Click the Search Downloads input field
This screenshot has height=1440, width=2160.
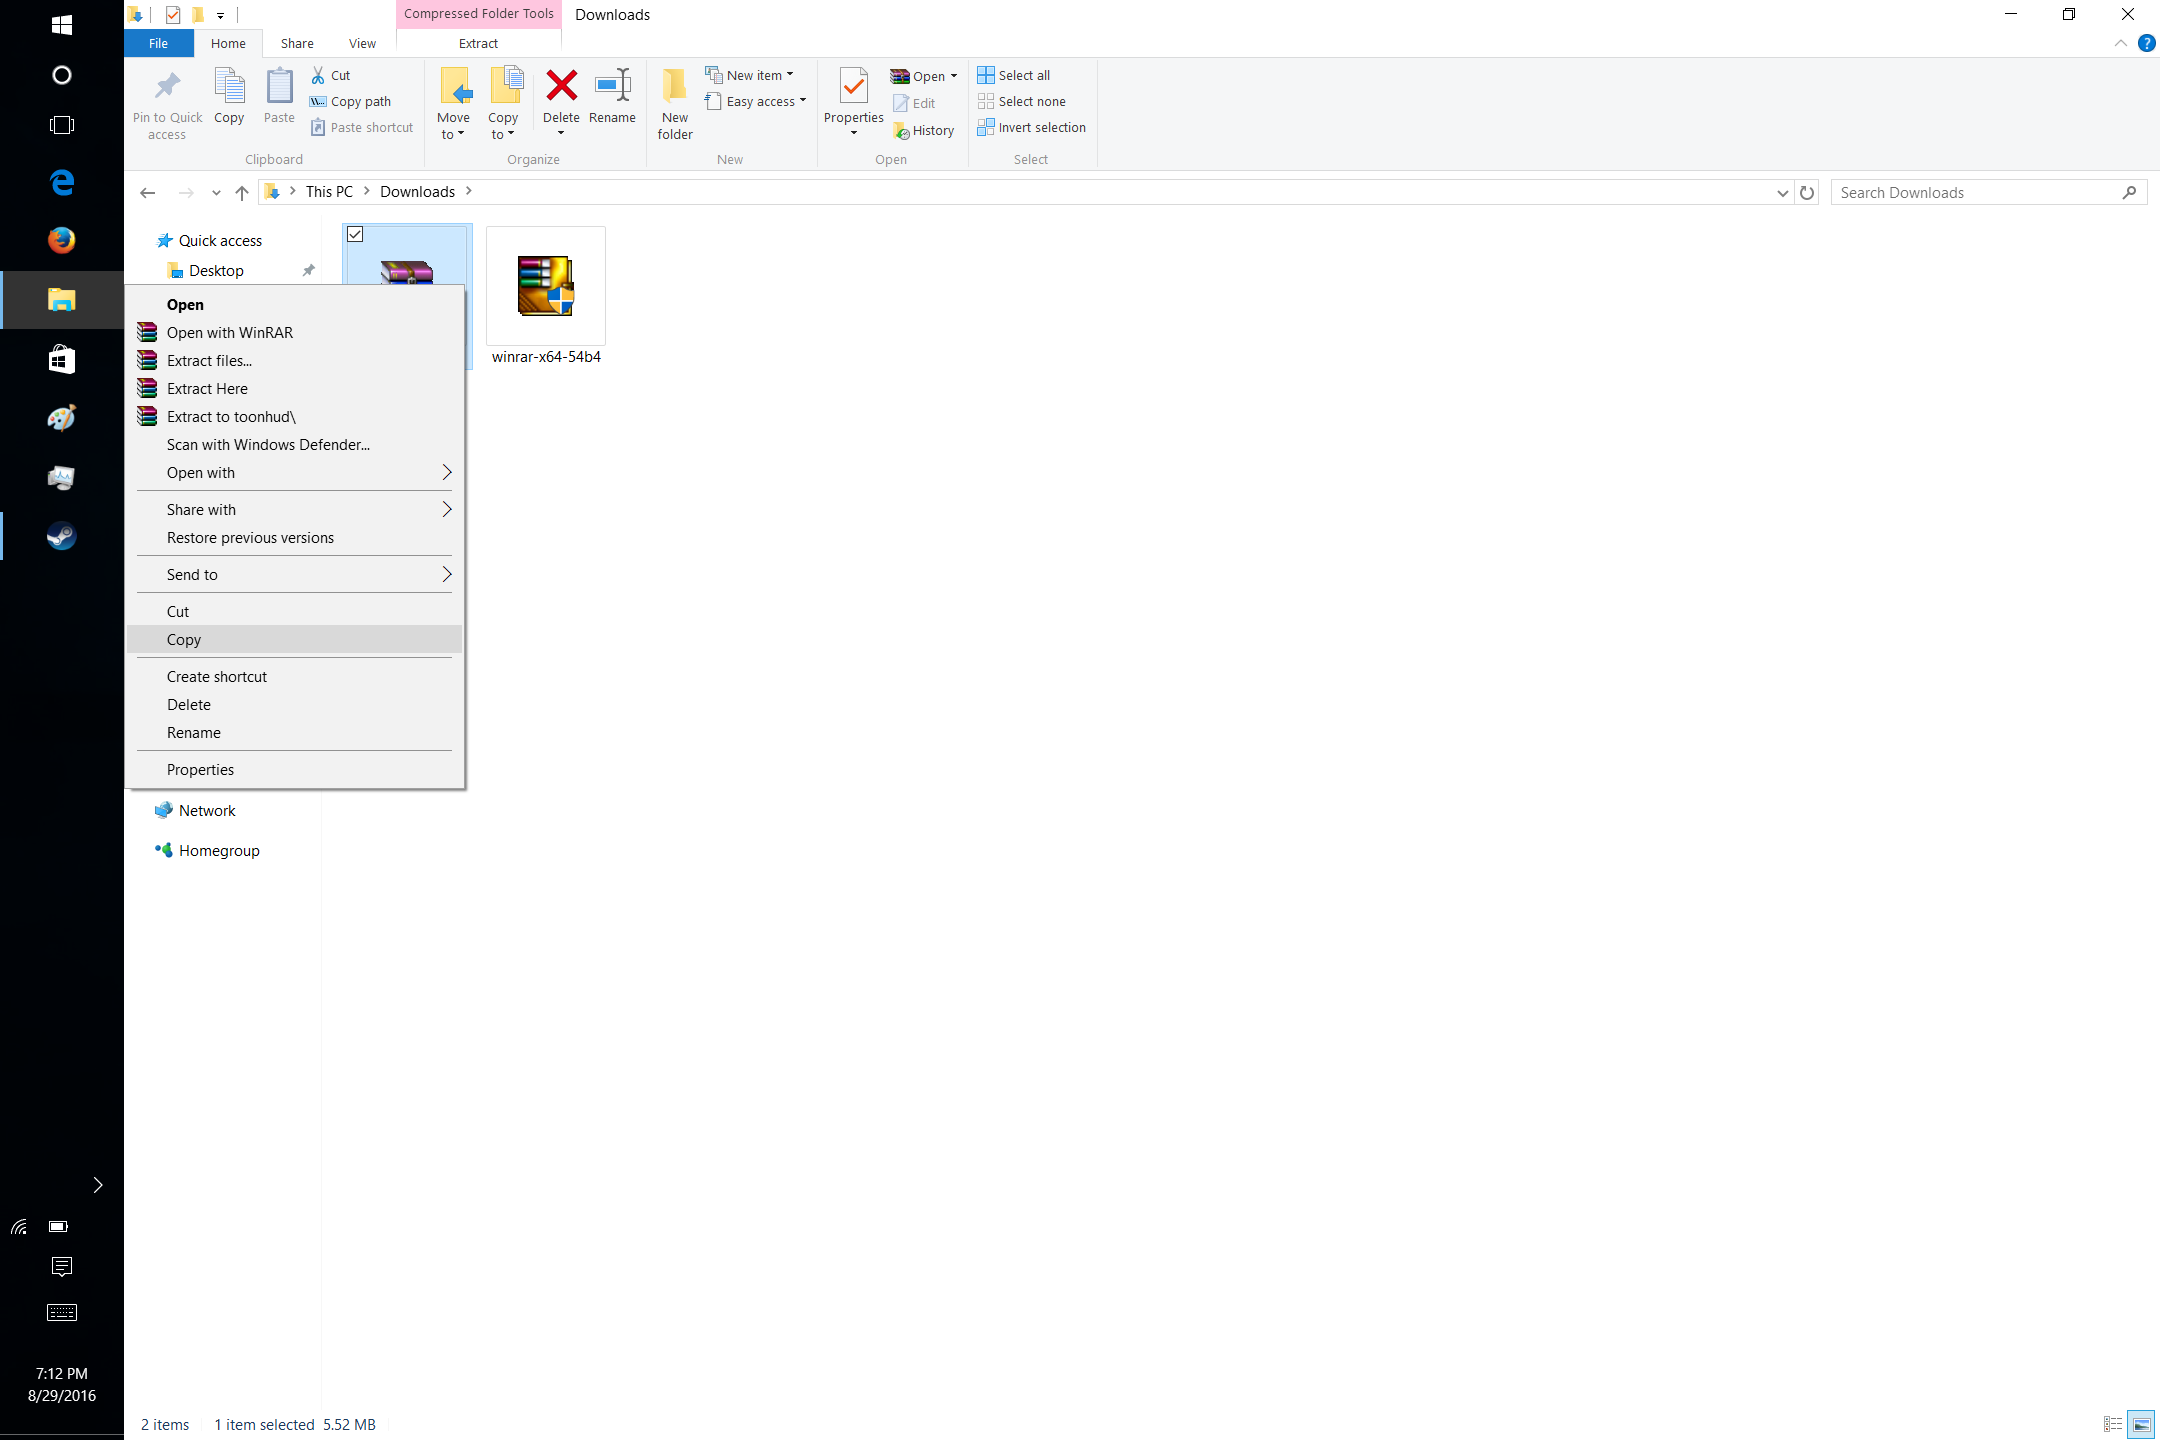tap(1975, 192)
